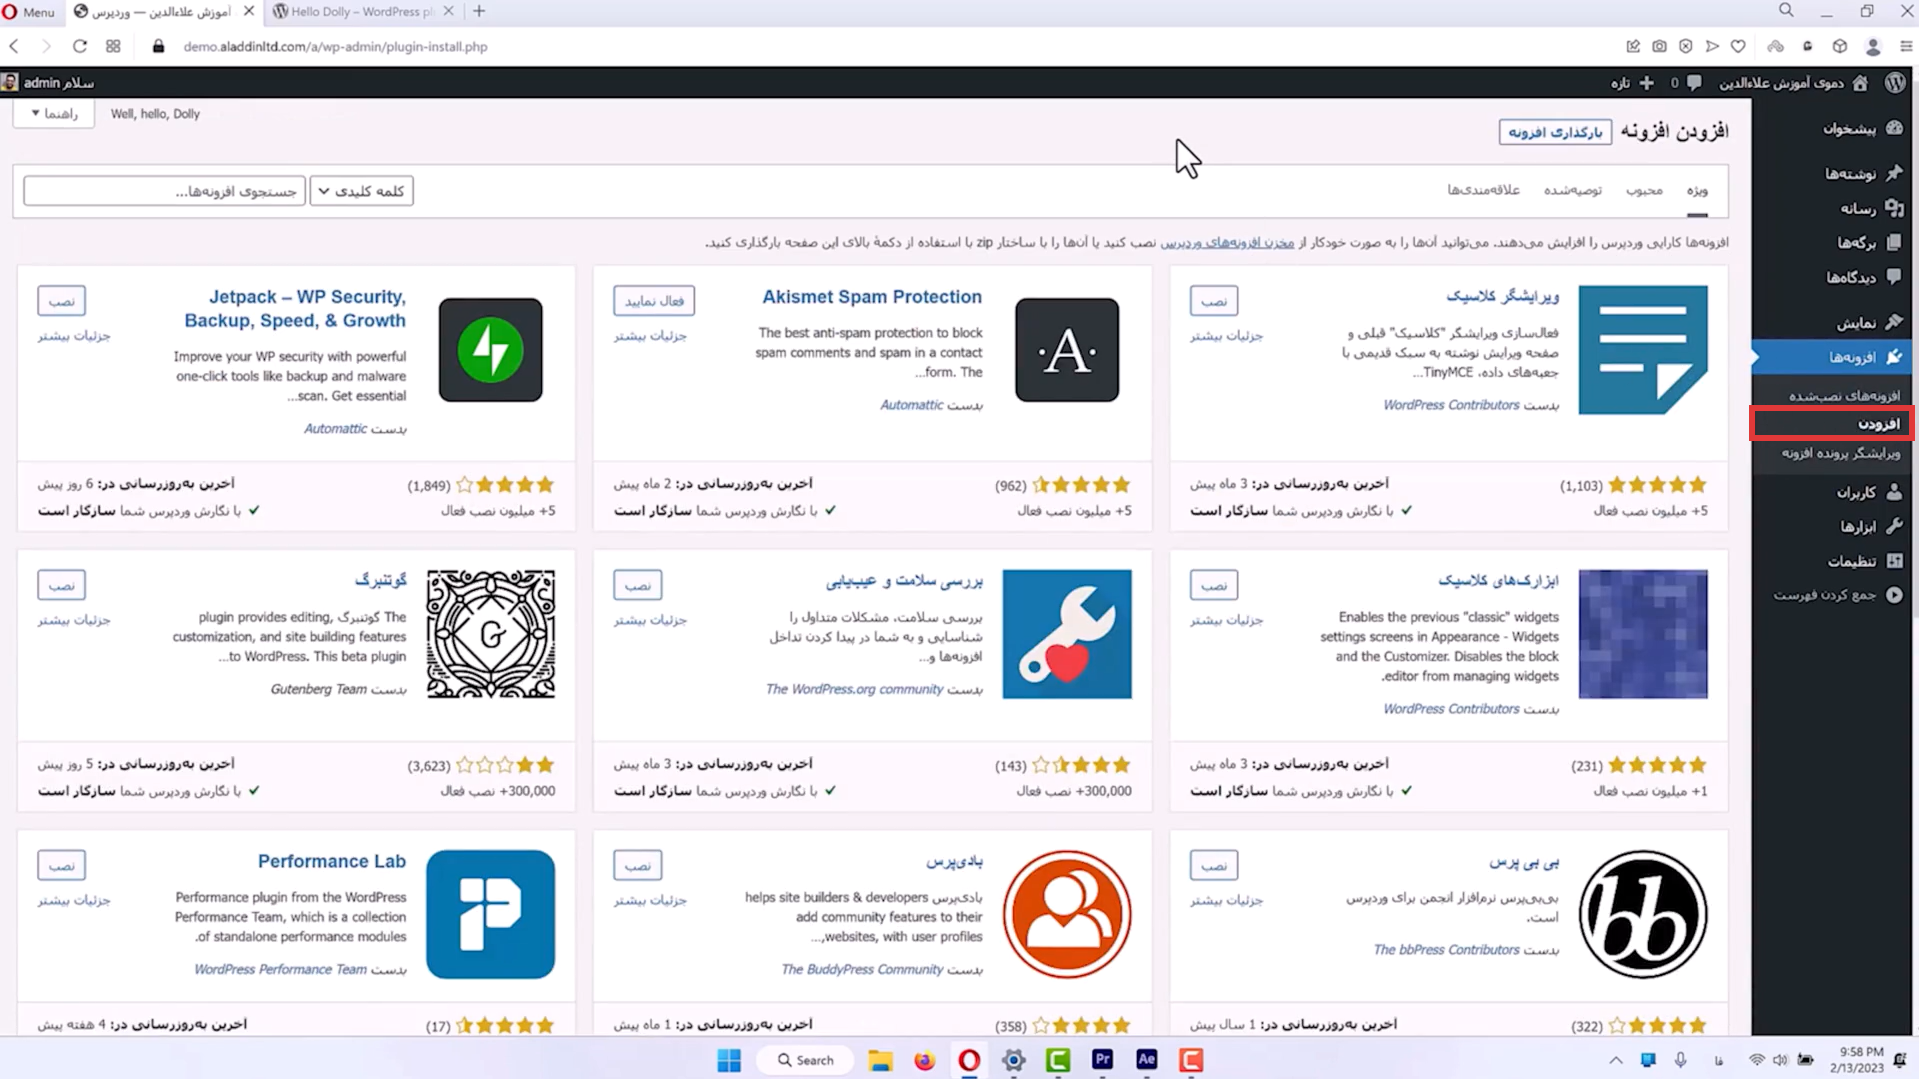Focus the plugin search input field
The width and height of the screenshot is (1919, 1079).
click(x=165, y=191)
